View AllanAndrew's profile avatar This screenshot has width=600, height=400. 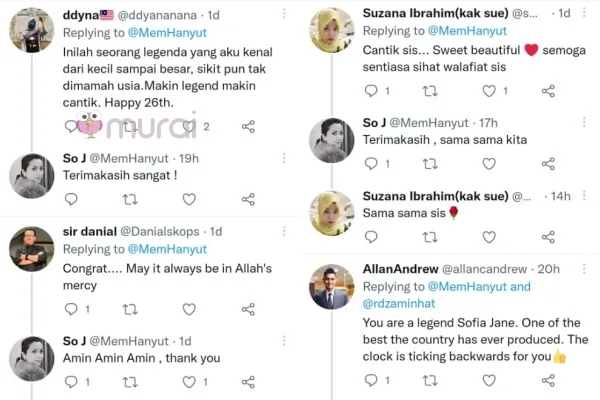(x=330, y=287)
